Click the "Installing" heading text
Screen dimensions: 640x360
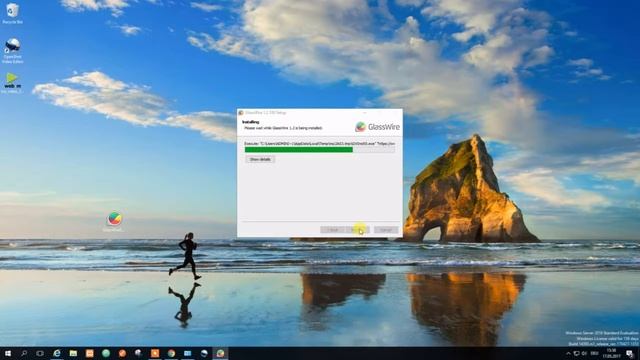click(250, 122)
